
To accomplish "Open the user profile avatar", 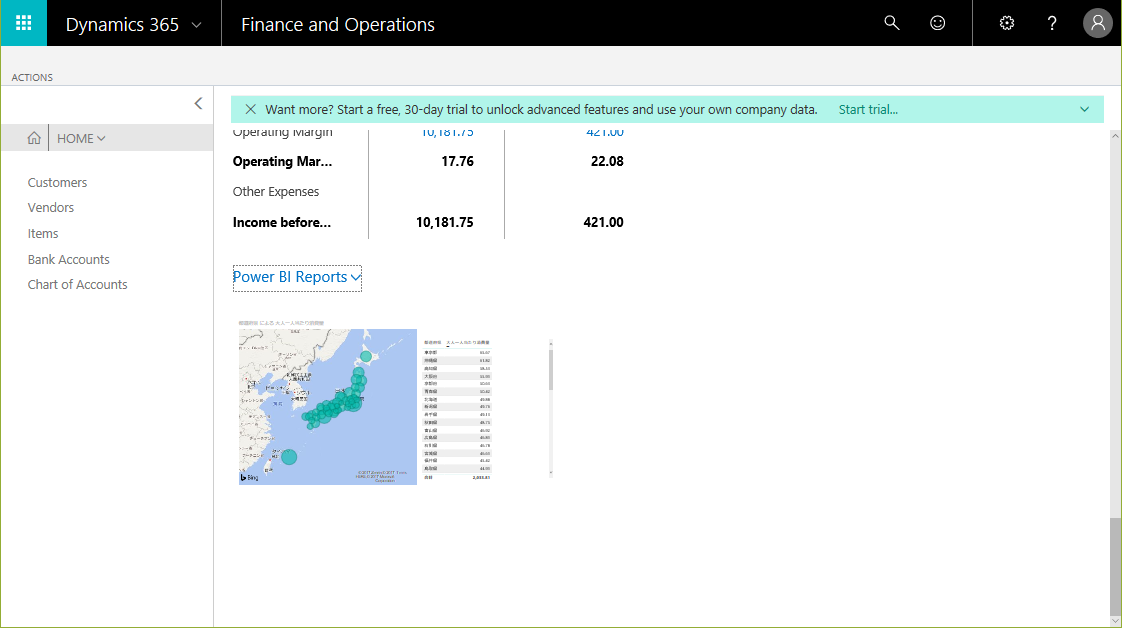I will (x=1098, y=23).
